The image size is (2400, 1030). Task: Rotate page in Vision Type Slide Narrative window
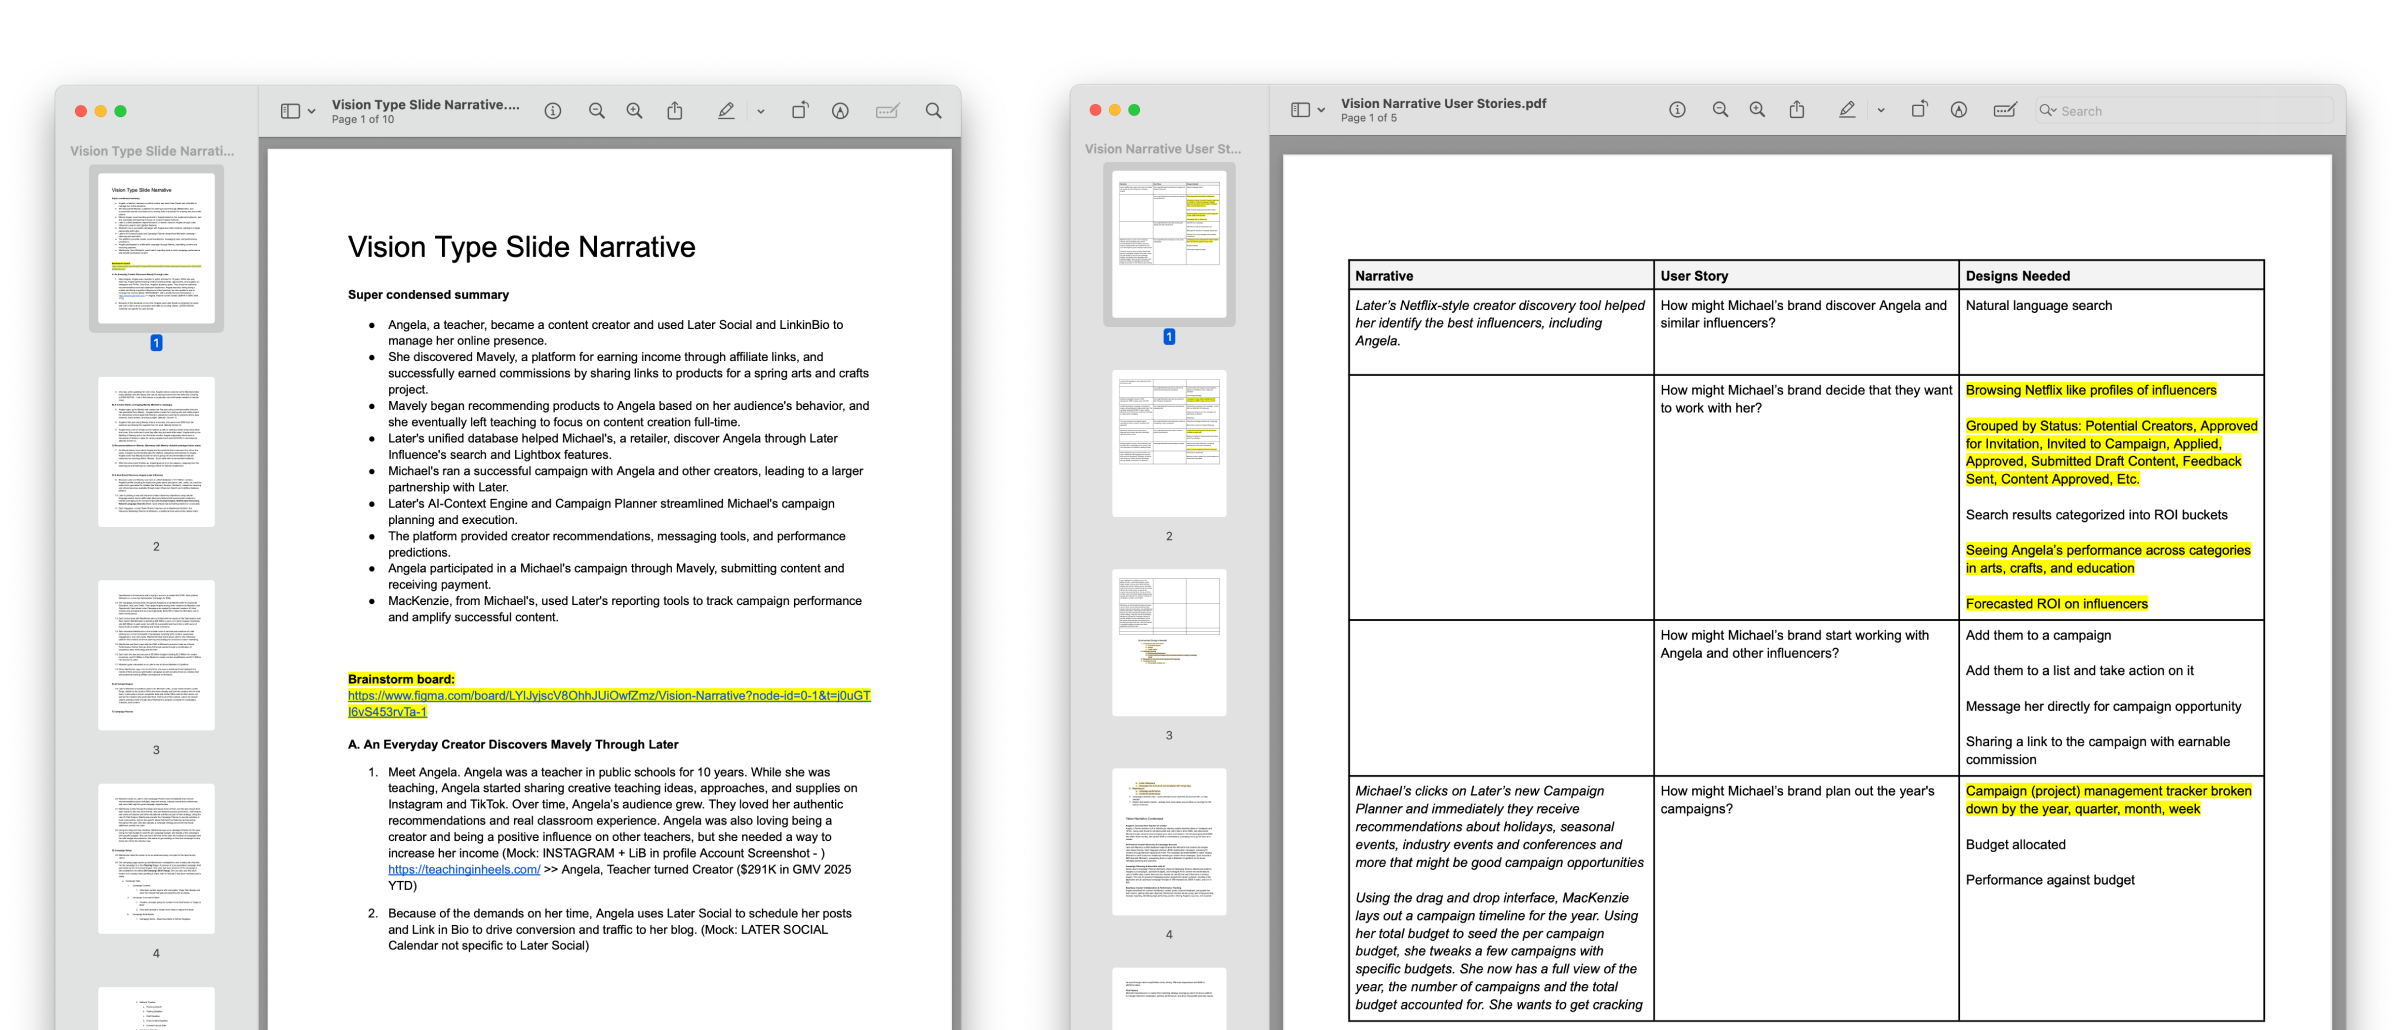click(800, 111)
